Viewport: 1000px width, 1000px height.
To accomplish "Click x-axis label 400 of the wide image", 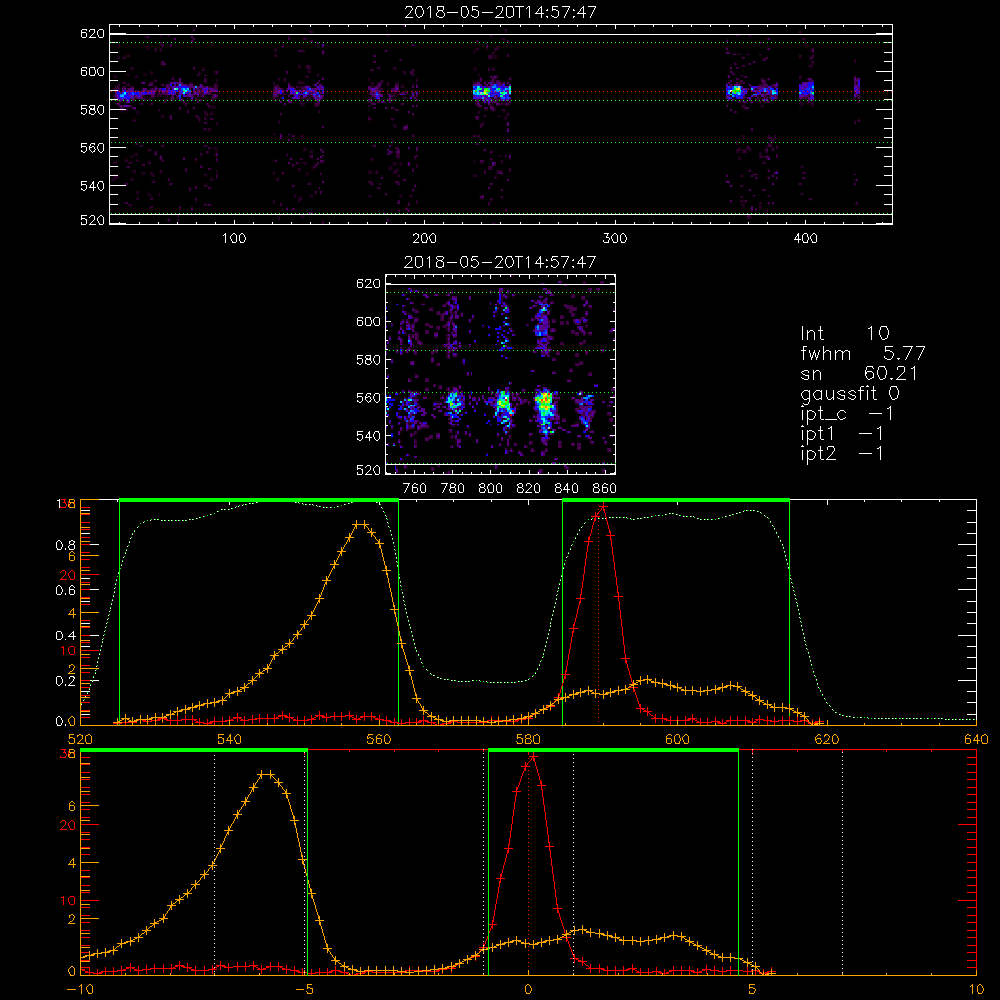I will tap(805, 239).
